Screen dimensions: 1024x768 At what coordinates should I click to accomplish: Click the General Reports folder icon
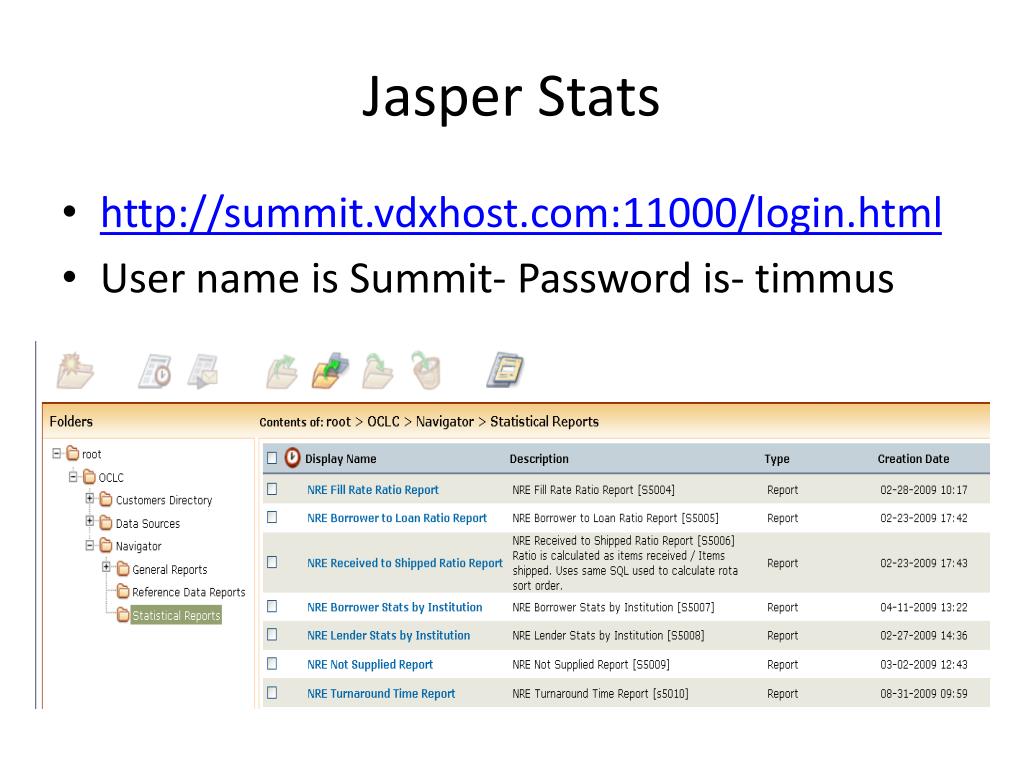(123, 569)
